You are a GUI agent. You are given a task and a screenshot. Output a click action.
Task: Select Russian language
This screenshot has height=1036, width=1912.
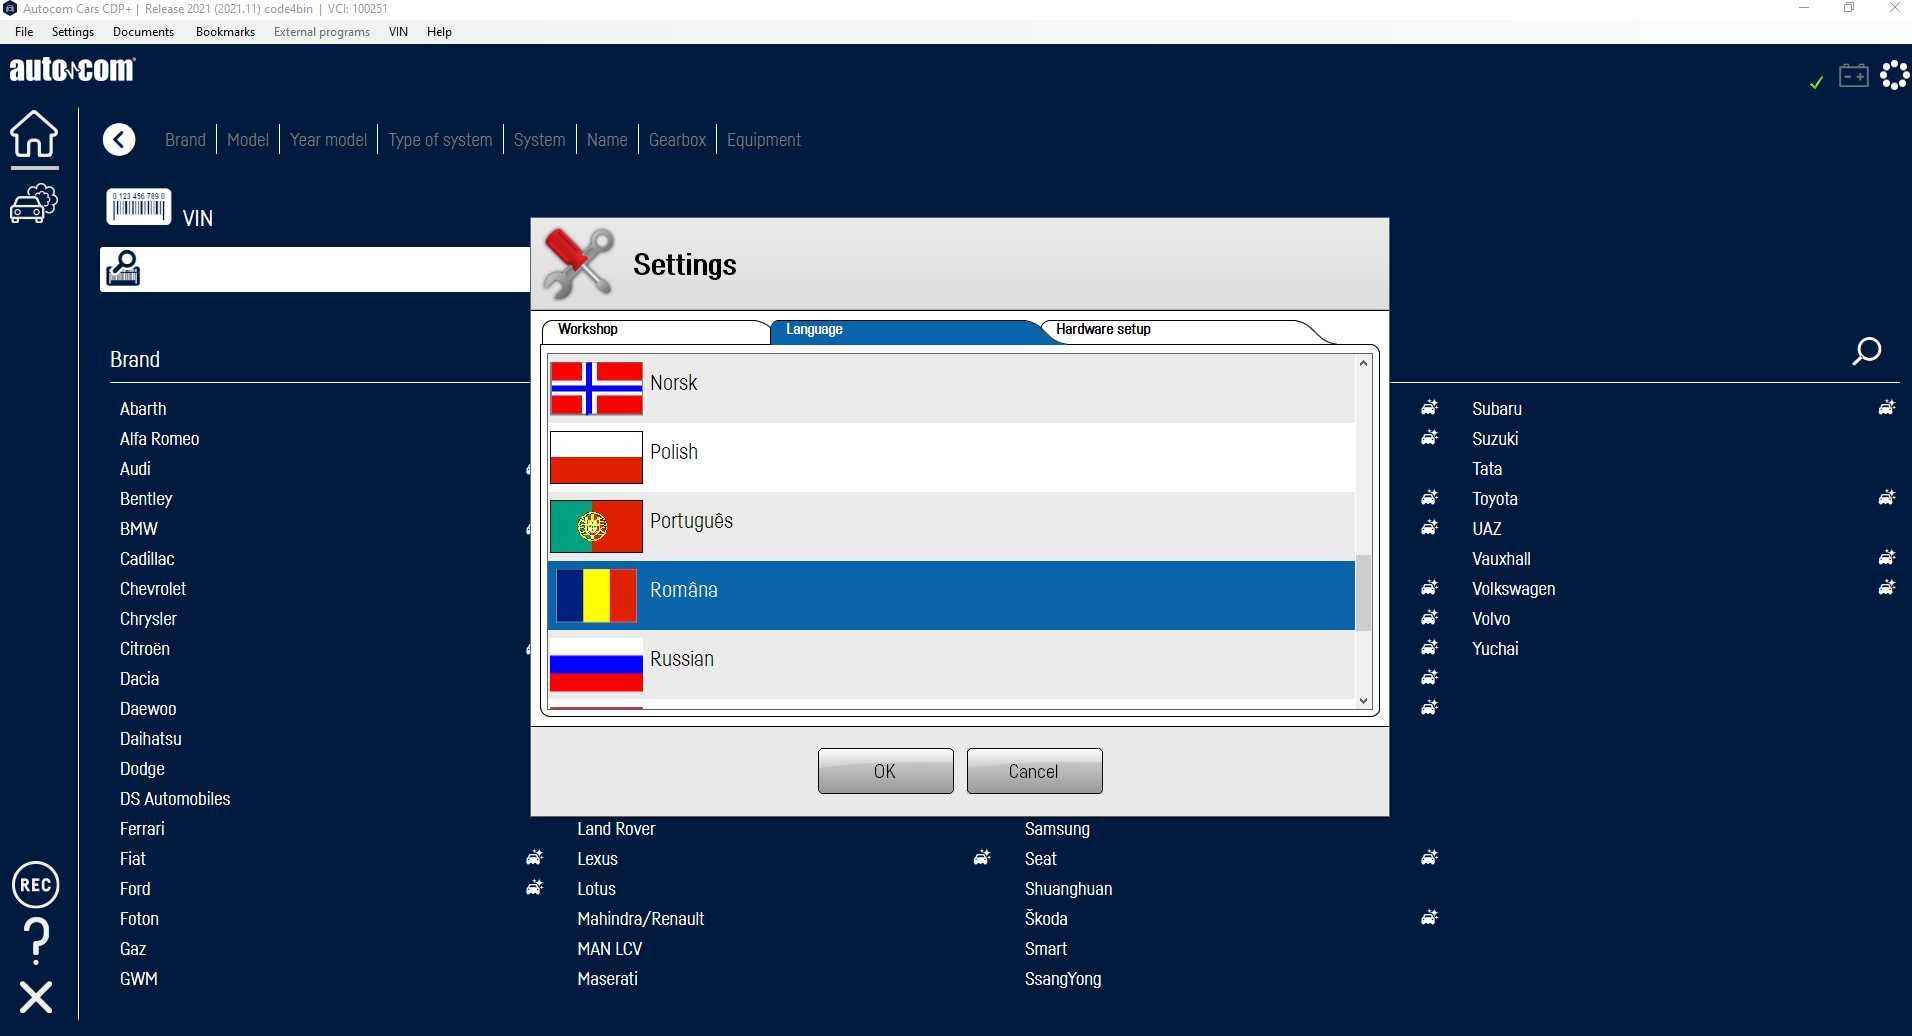coord(951,664)
